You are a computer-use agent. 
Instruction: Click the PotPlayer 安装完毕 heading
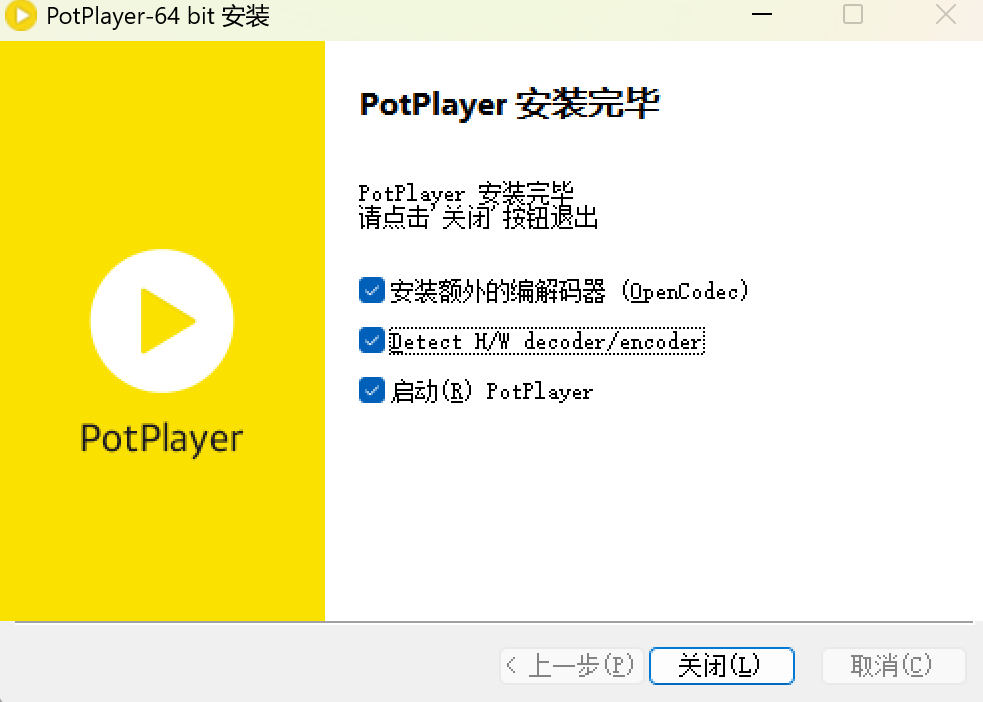[x=509, y=103]
